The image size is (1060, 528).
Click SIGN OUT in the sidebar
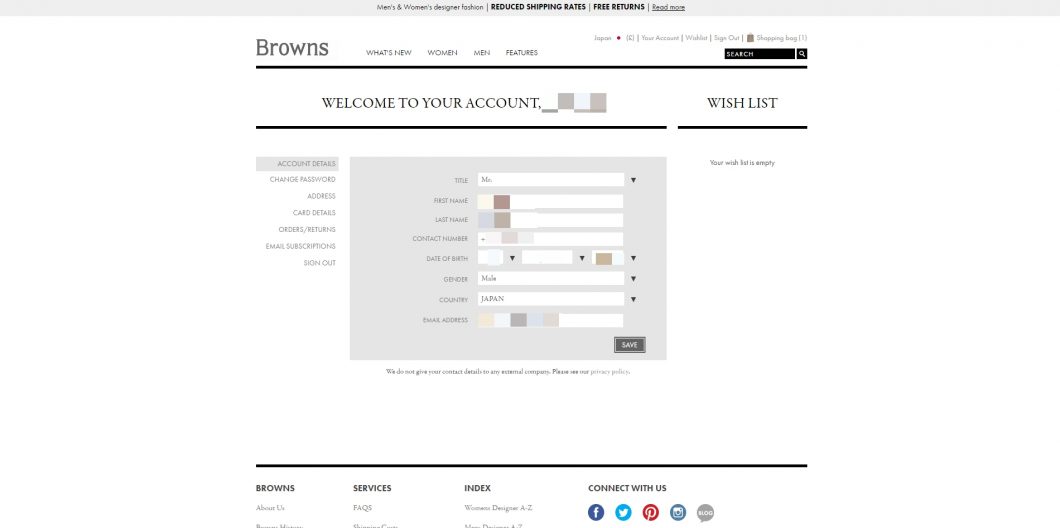pyautogui.click(x=320, y=263)
